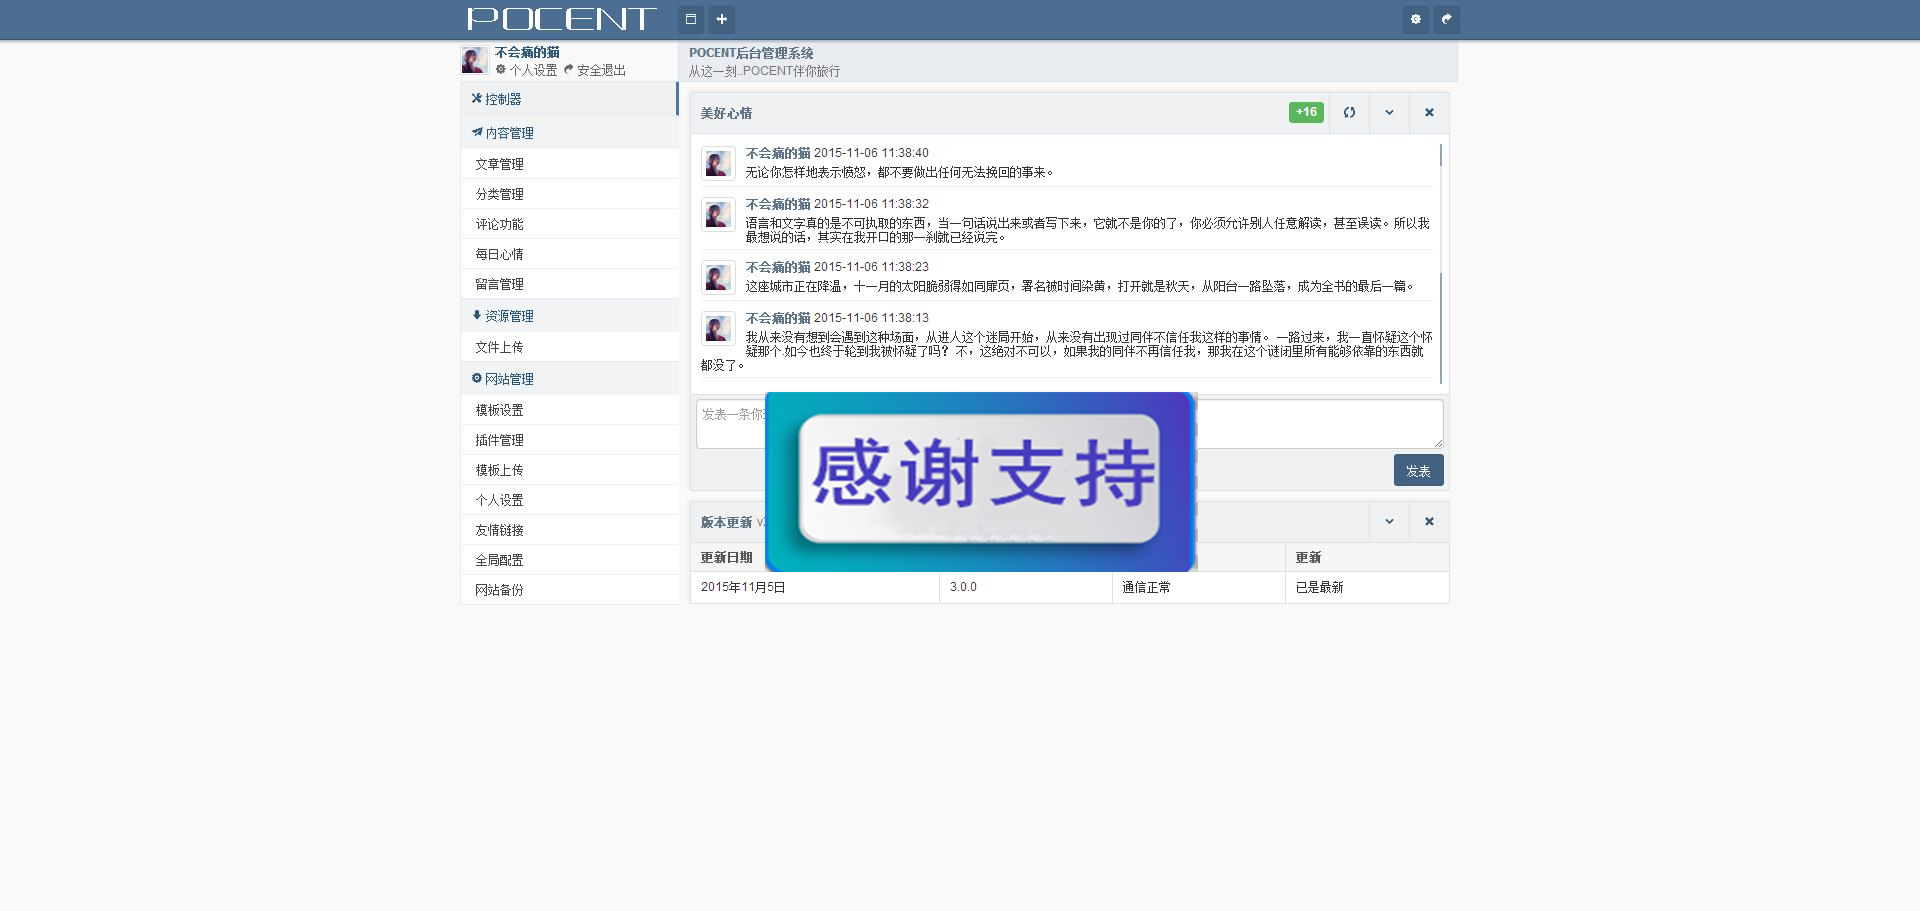Open 全局配置 in the sidebar
1920x911 pixels.
point(569,560)
